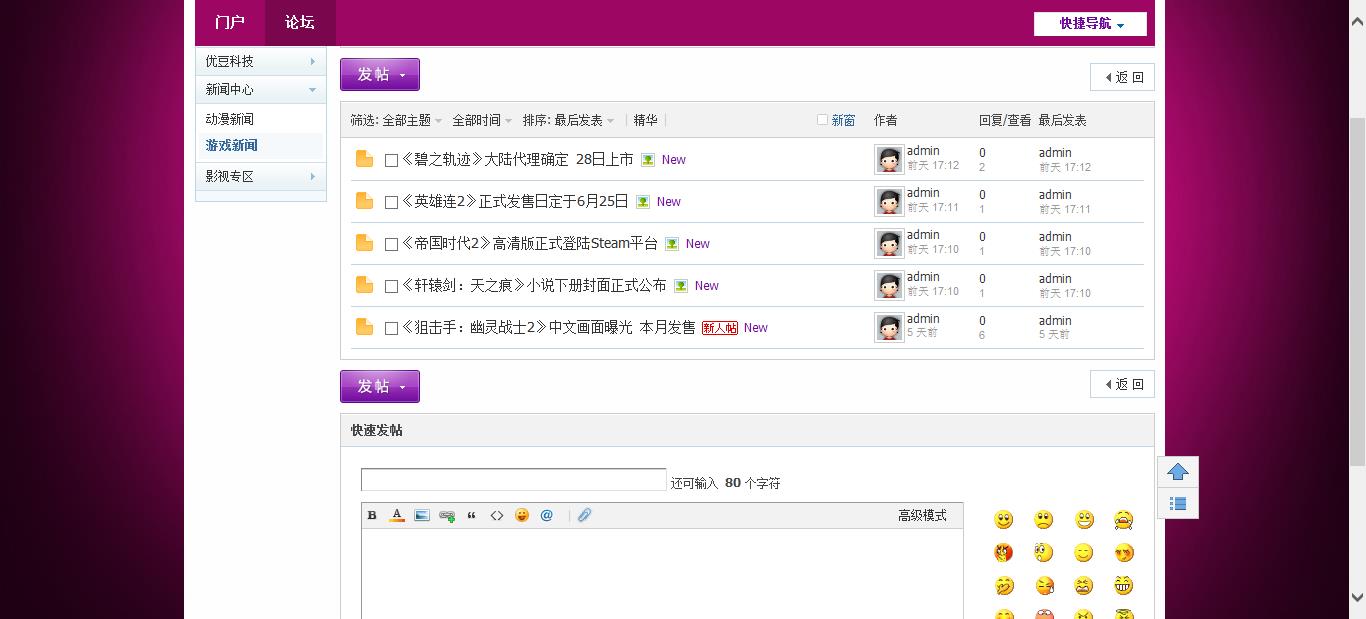Open thread 《碧之轨迹》大陆代理确定 28日上市
Viewport: 1366px width, 619px height.
[517, 159]
